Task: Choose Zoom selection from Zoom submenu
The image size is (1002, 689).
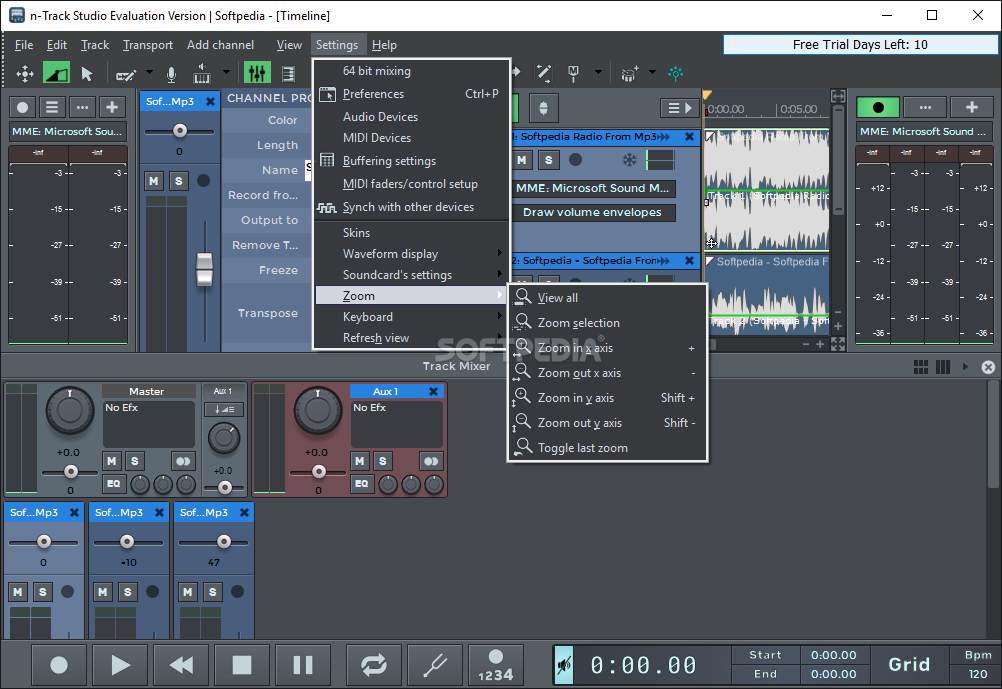Action: (607, 323)
